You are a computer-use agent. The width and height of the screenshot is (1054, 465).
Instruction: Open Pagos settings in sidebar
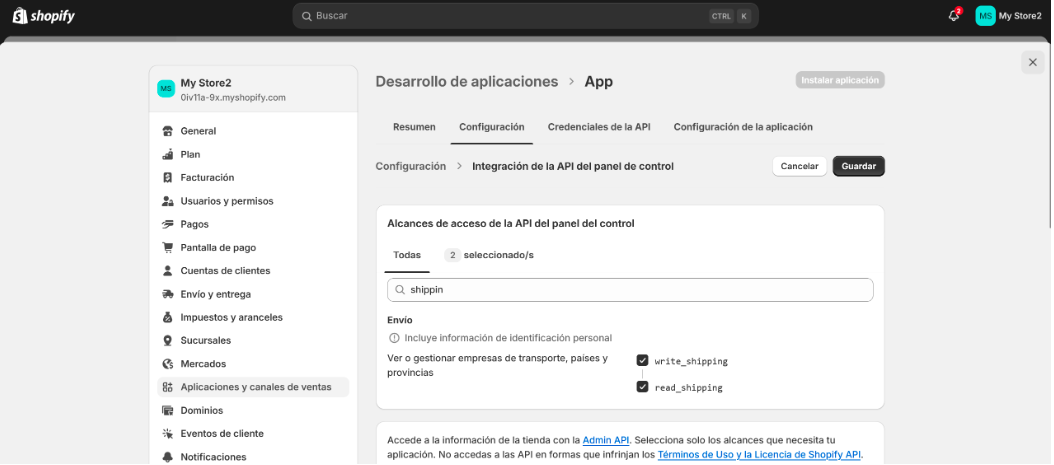[x=253, y=224]
